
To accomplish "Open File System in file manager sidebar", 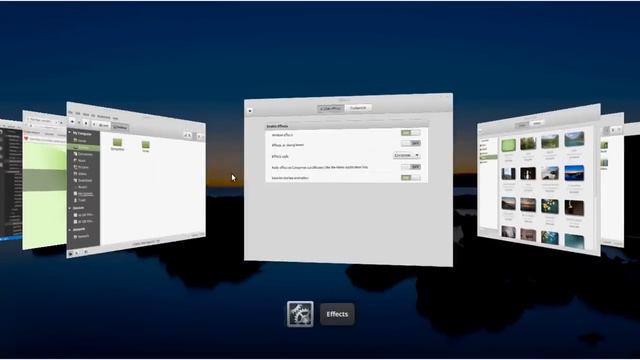I will (x=83, y=194).
